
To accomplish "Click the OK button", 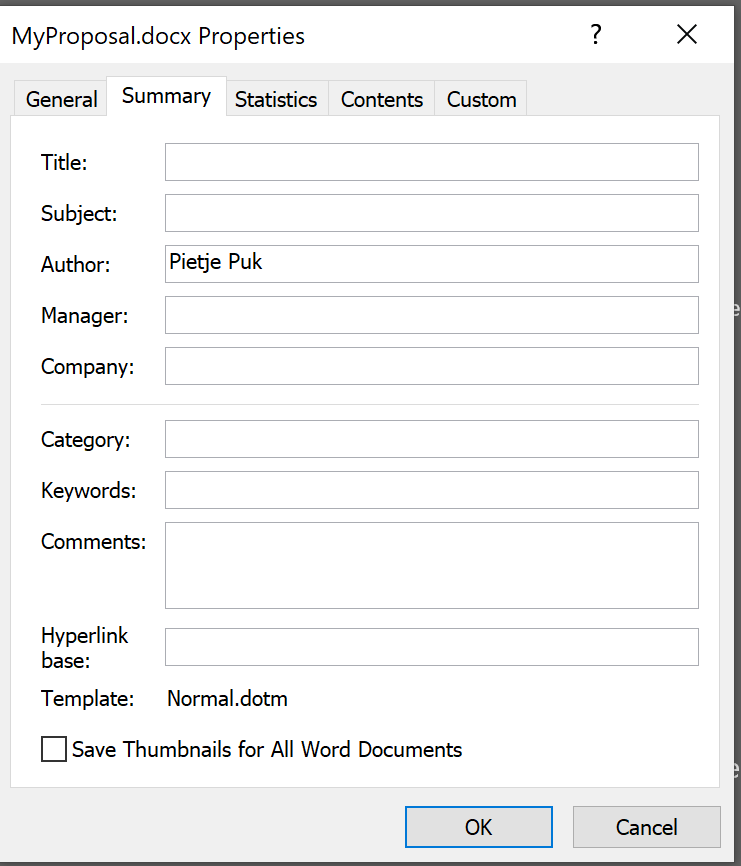I will pyautogui.click(x=478, y=827).
